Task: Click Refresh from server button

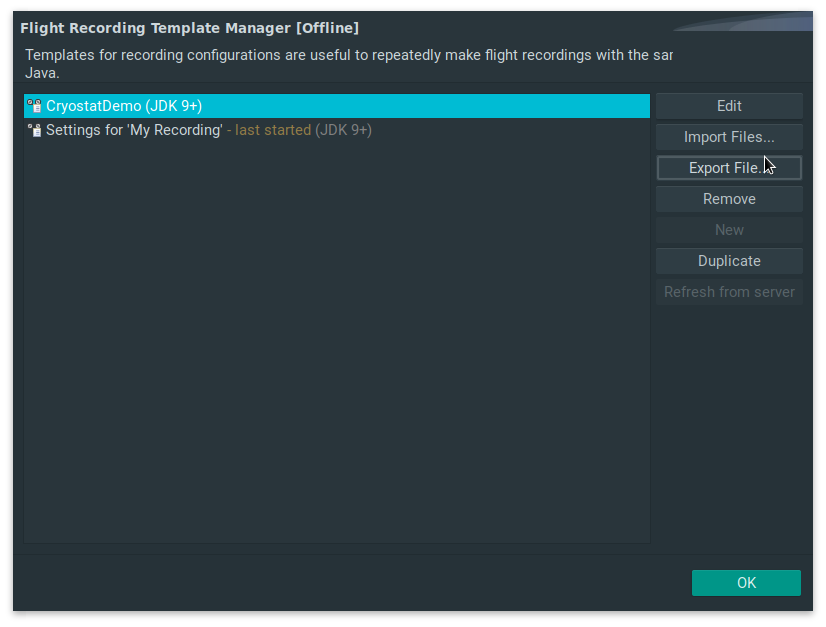Action: click(729, 292)
